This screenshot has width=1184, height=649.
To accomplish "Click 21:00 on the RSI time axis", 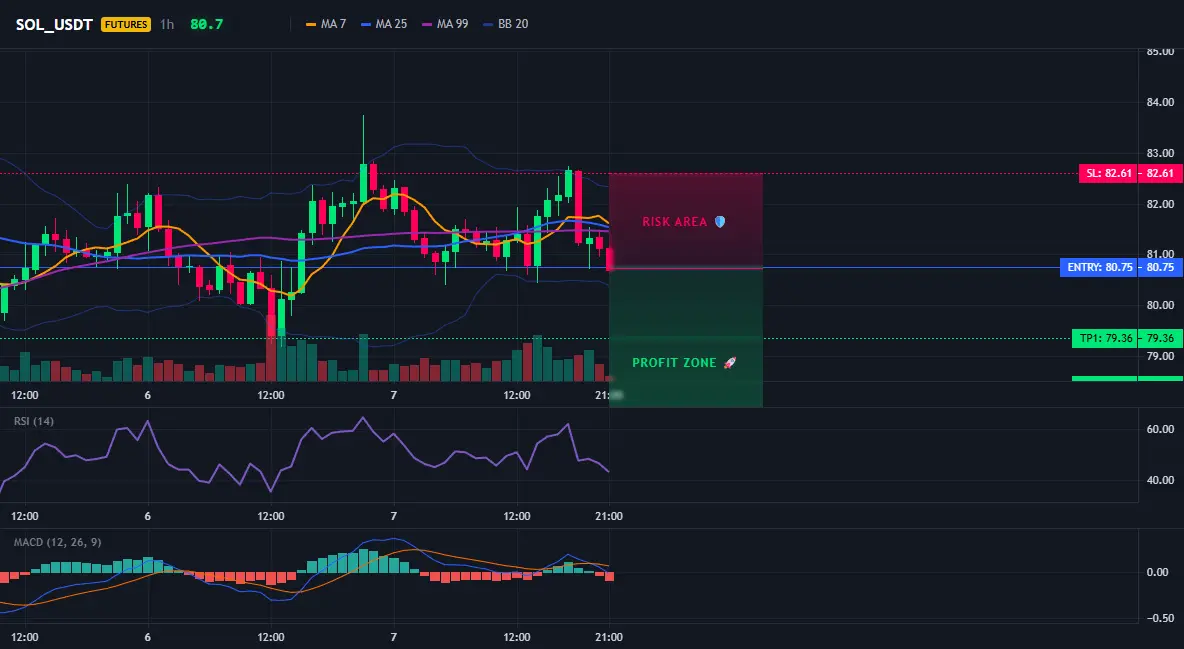I will pyautogui.click(x=609, y=516).
